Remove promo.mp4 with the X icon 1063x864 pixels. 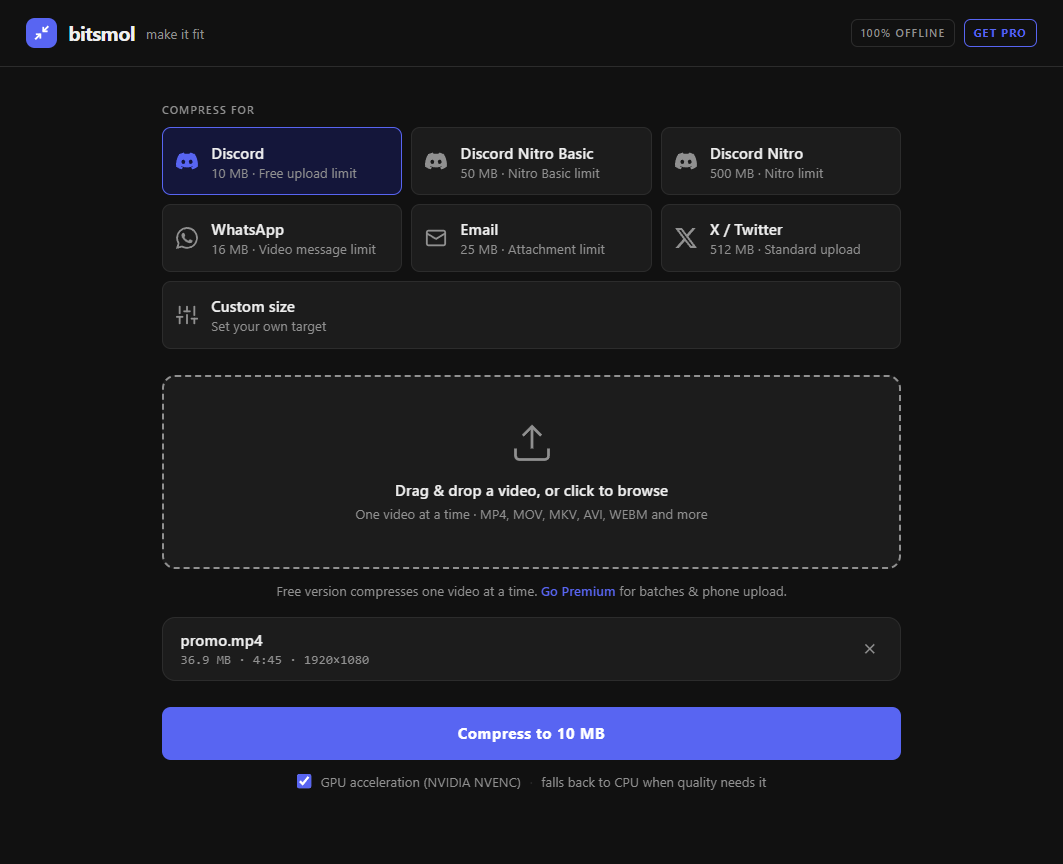point(870,649)
